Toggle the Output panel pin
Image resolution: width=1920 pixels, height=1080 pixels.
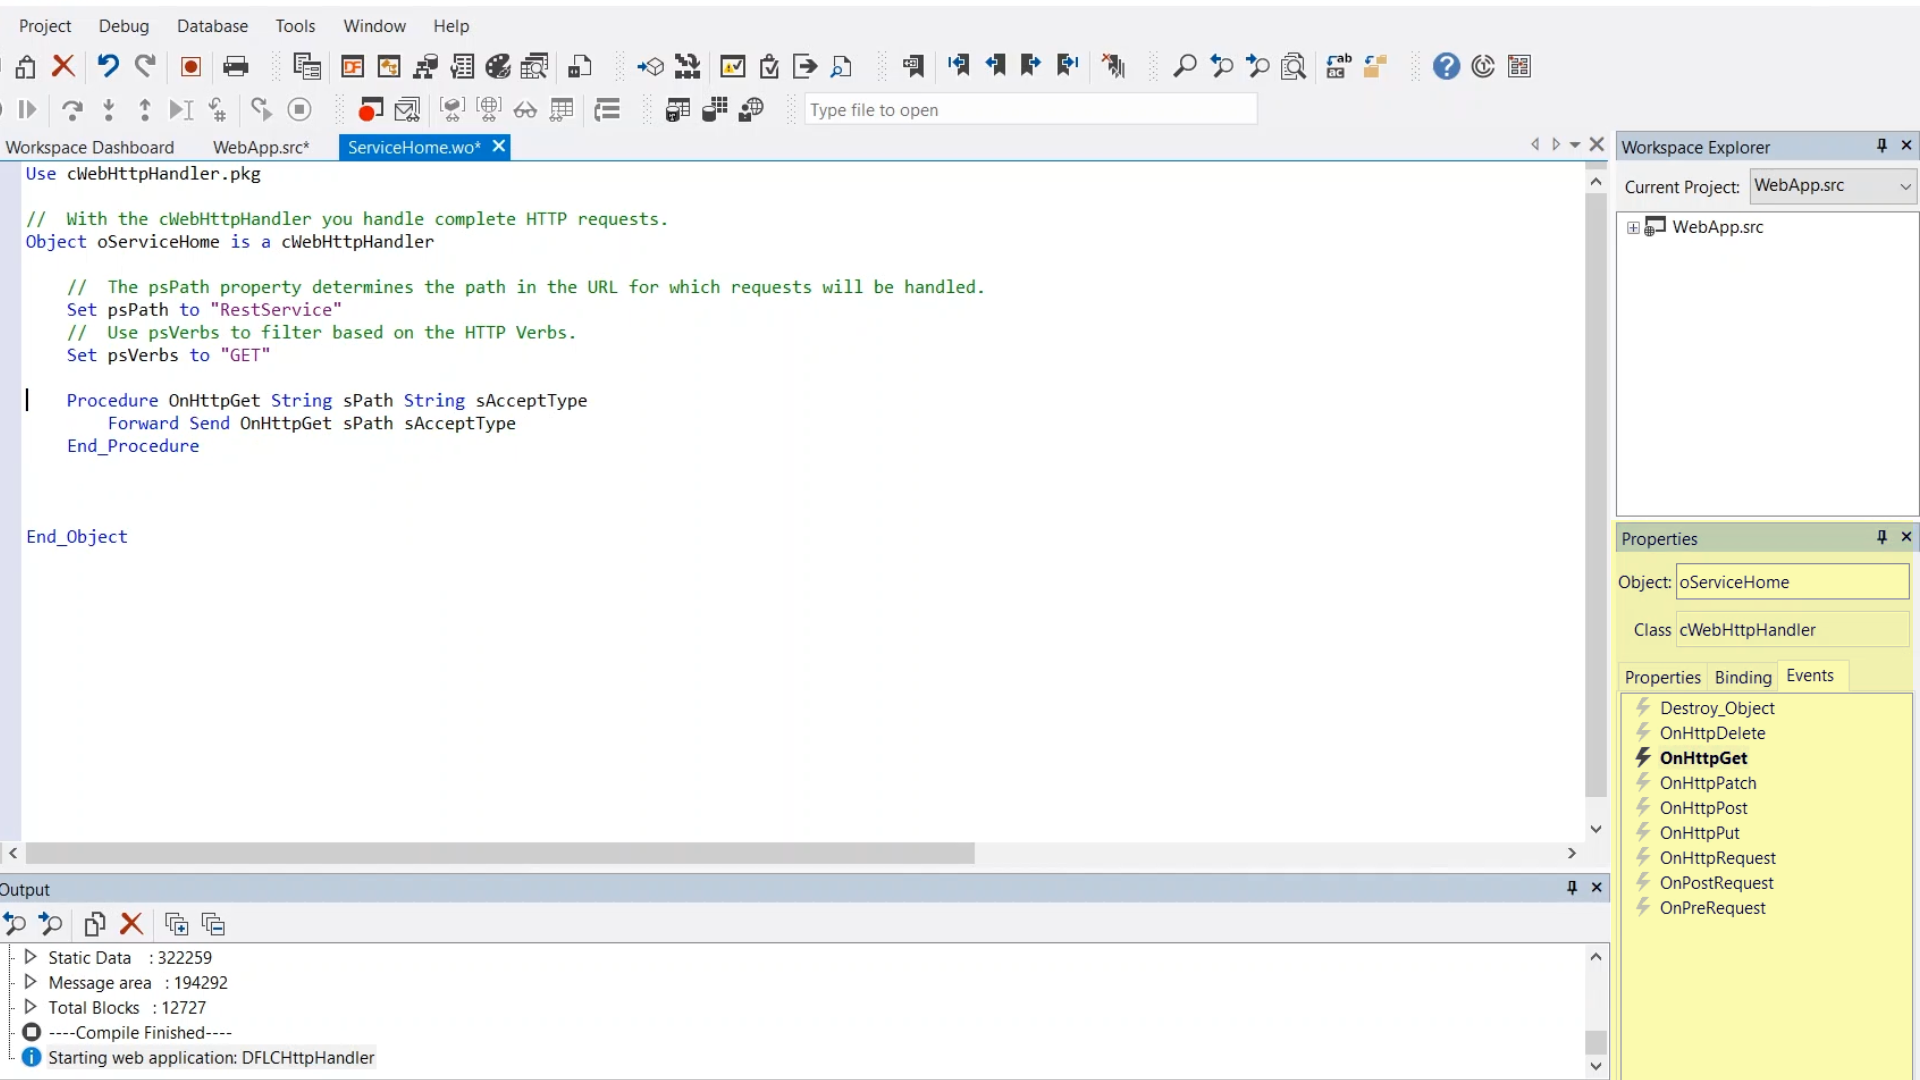[x=1572, y=888]
